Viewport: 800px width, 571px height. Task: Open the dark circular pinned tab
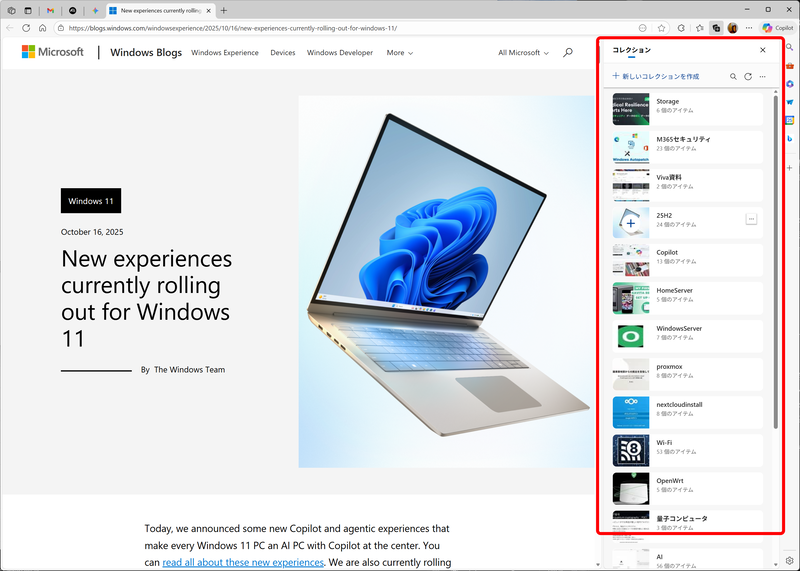72,10
